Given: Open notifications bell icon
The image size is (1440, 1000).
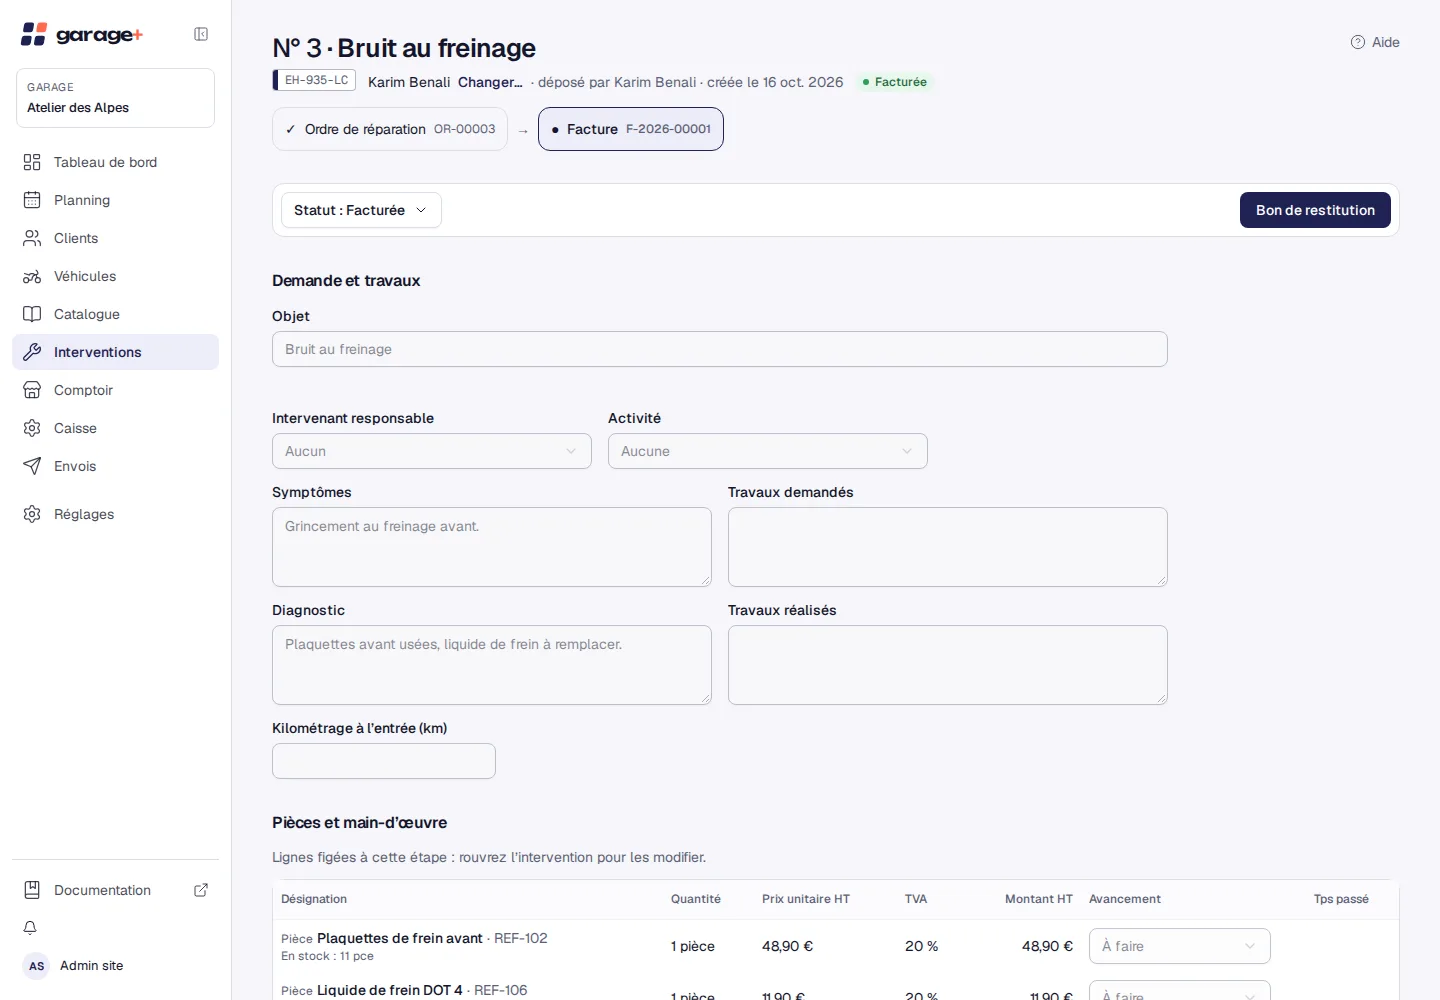Looking at the screenshot, I should (30, 928).
